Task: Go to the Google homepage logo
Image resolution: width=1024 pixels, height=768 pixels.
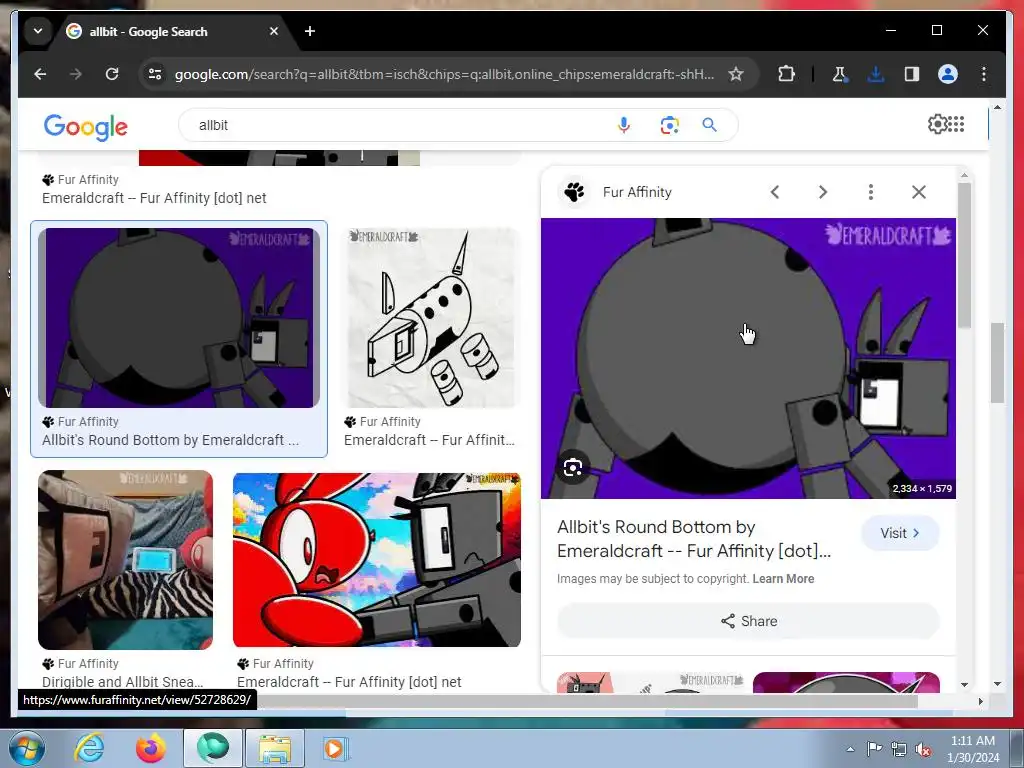Action: click(86, 127)
